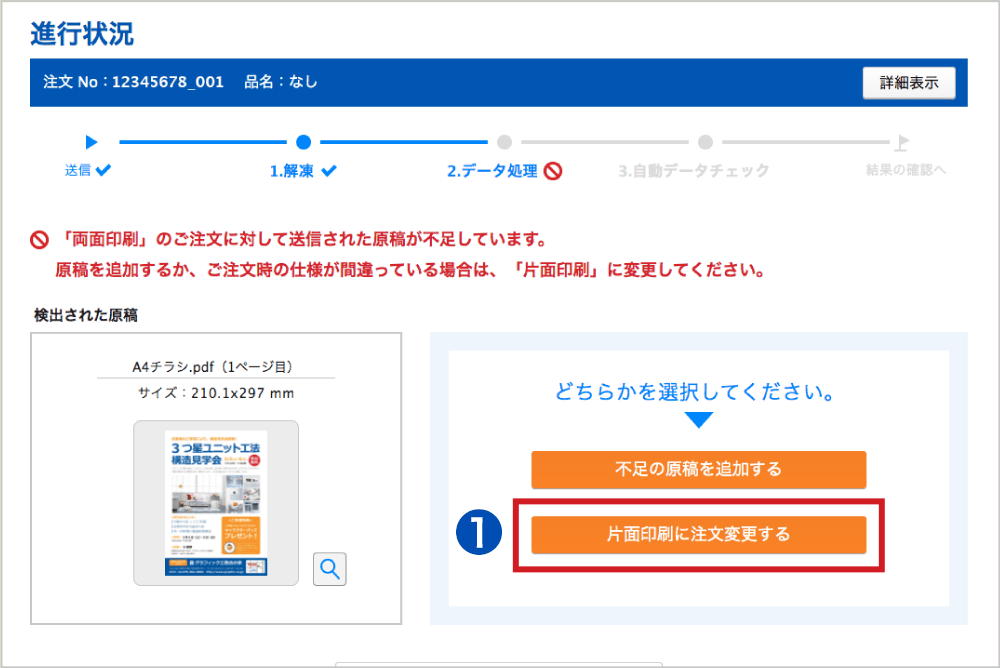Click the checkmark next to 1.解凍
1000x668 pixels.
[x=329, y=171]
